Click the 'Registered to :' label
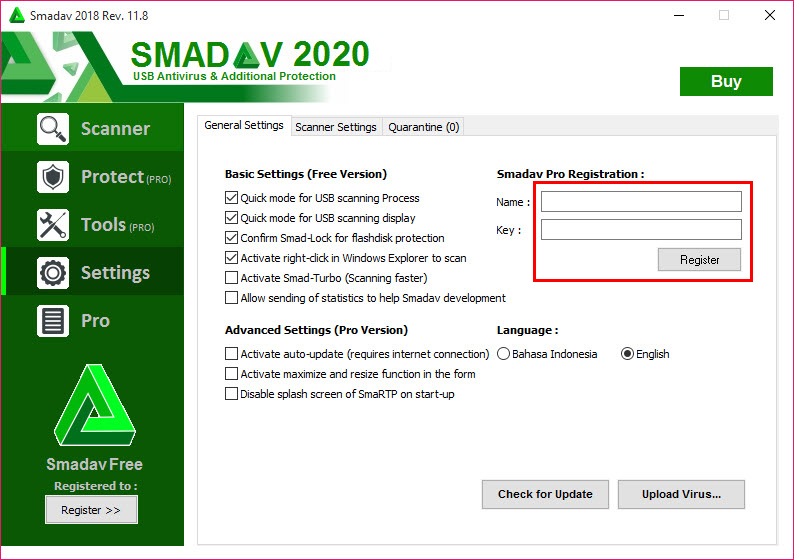This screenshot has width=794, height=560. (96, 486)
